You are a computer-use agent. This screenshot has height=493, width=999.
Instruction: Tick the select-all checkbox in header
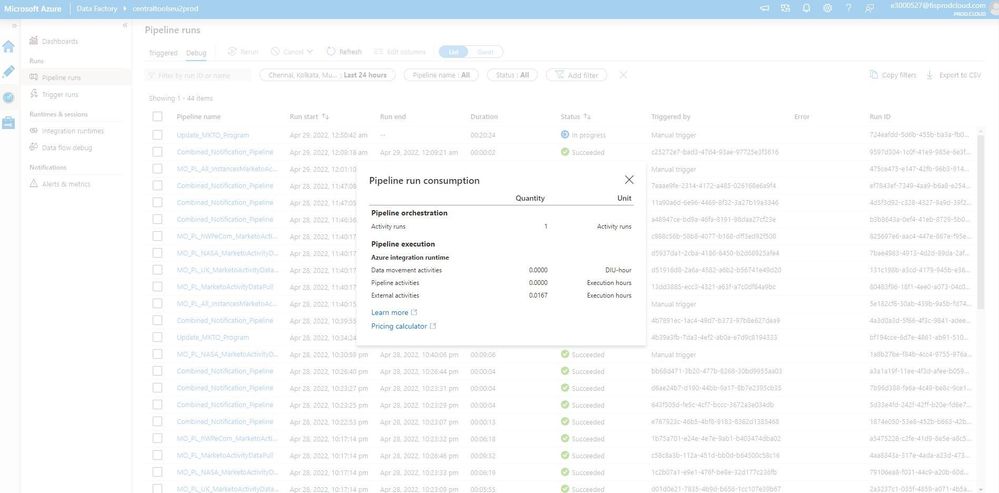[157, 117]
